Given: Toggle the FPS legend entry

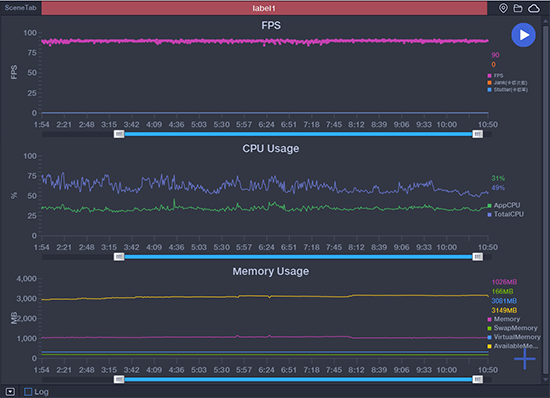Looking at the screenshot, I should 495,75.
